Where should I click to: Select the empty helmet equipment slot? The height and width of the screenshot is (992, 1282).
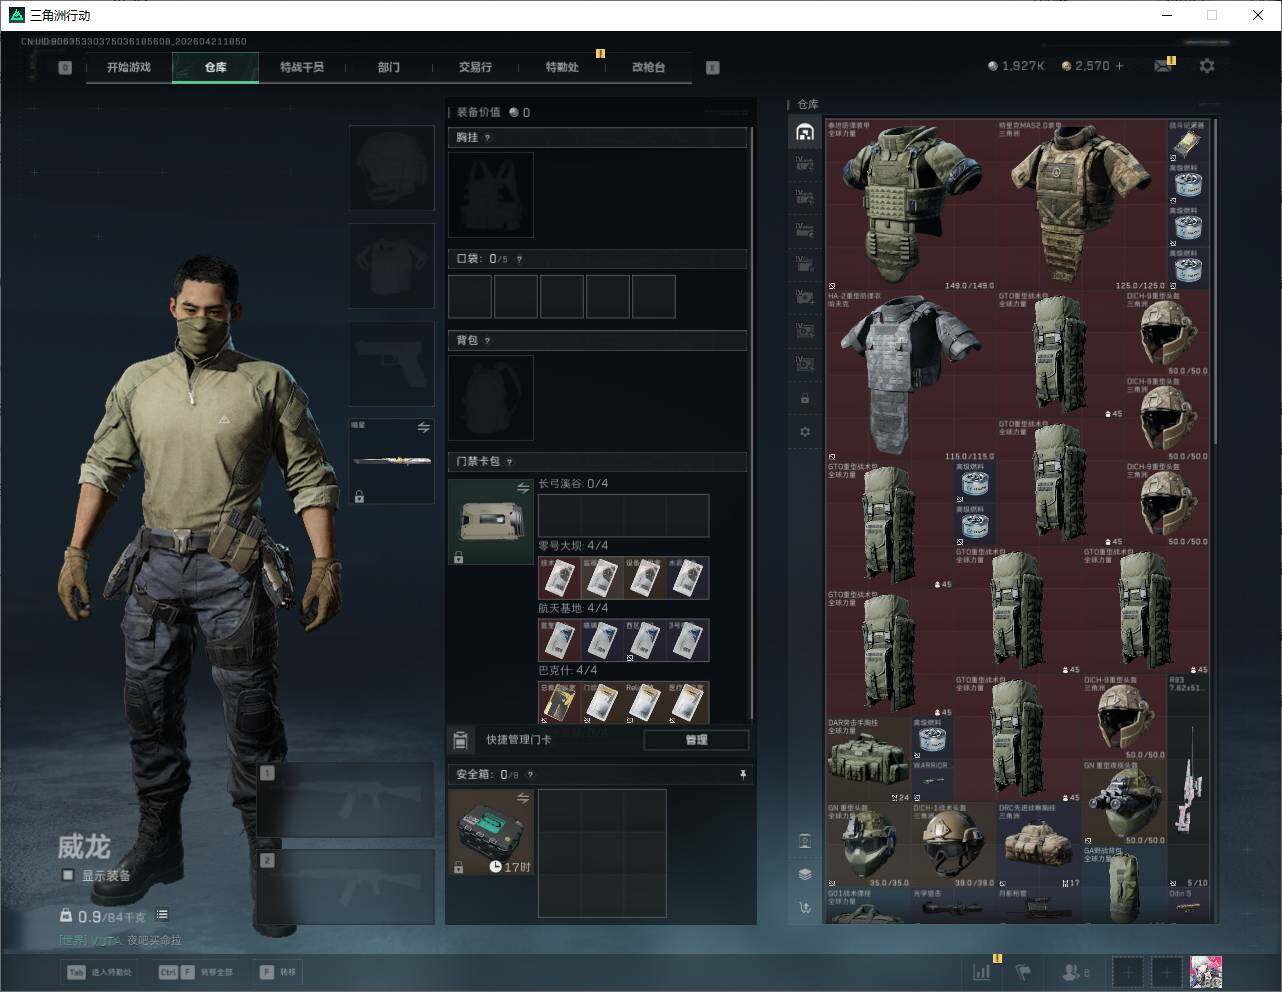click(x=392, y=168)
